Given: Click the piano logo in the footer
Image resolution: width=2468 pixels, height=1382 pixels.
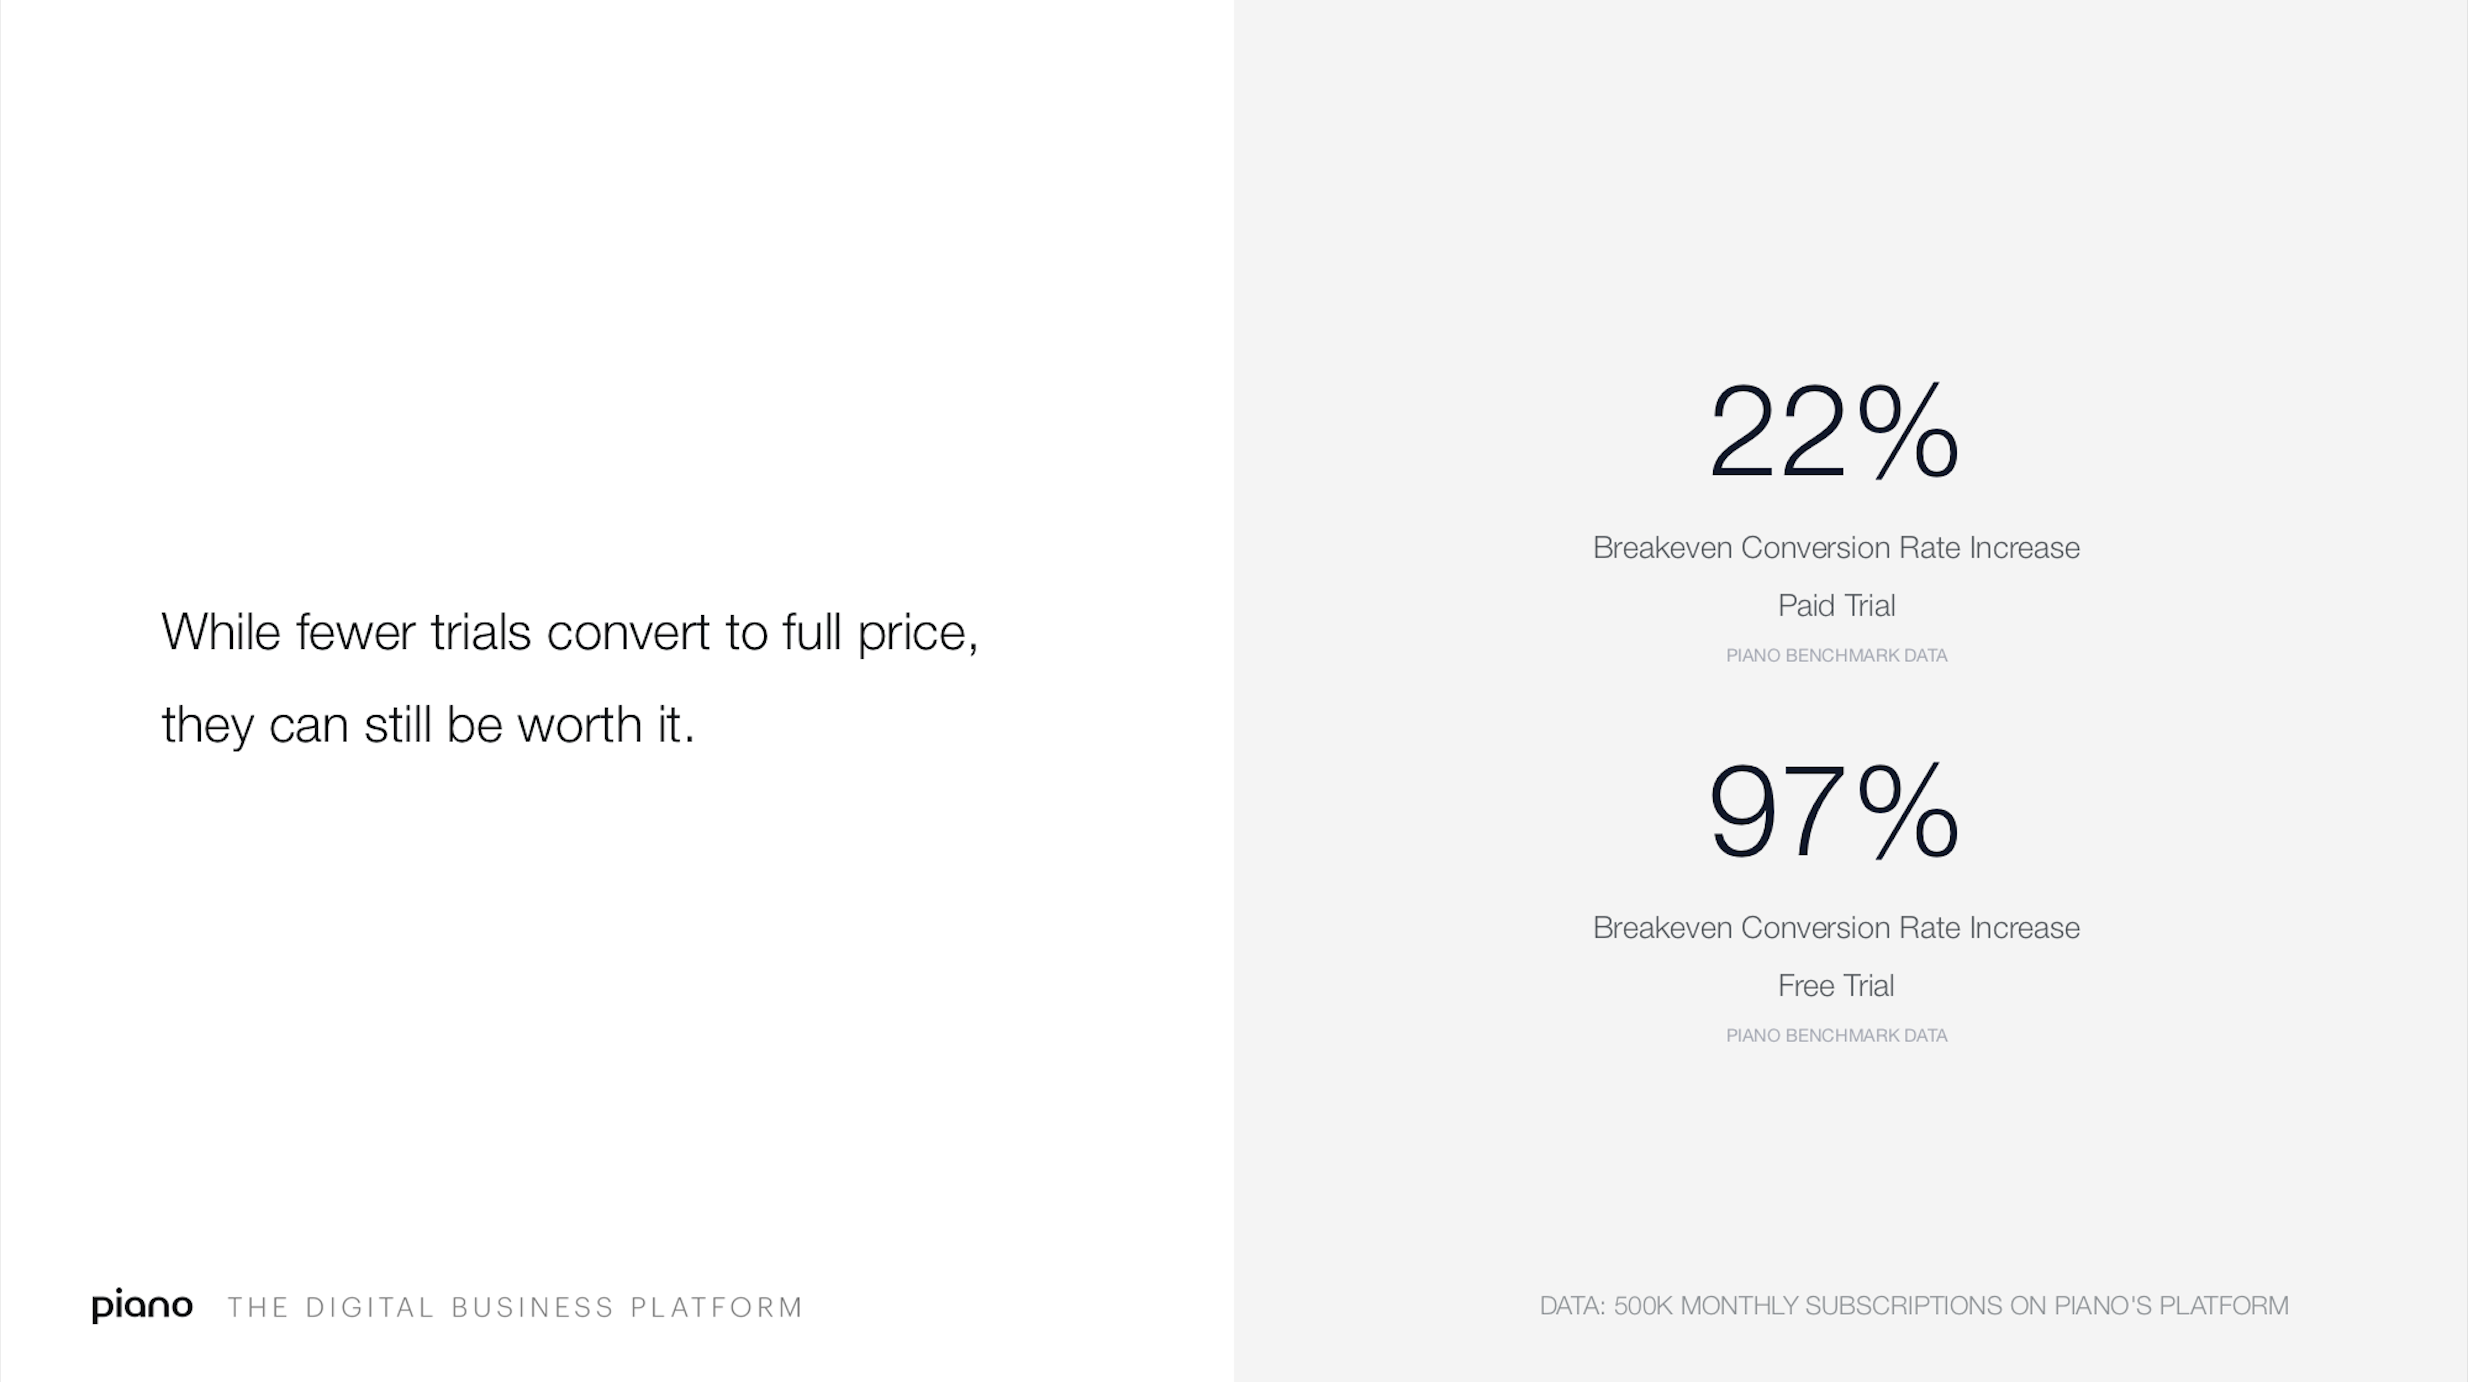Looking at the screenshot, I should click(142, 1306).
